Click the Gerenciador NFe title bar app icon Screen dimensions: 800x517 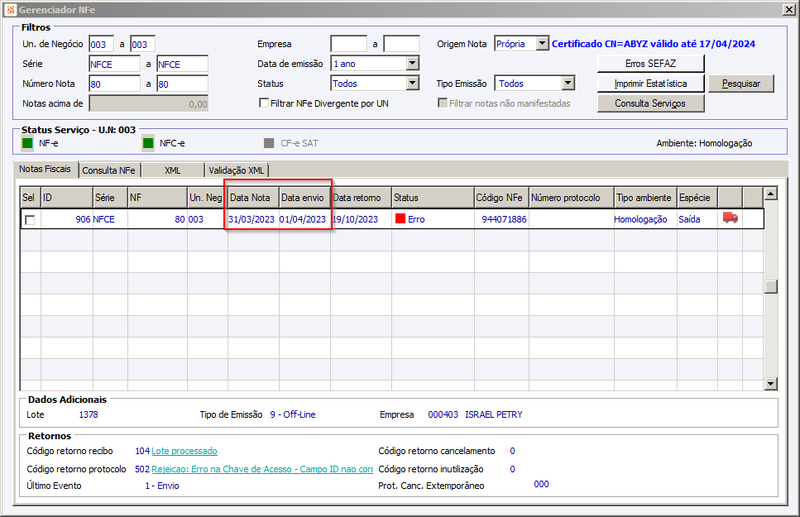pyautogui.click(x=10, y=10)
